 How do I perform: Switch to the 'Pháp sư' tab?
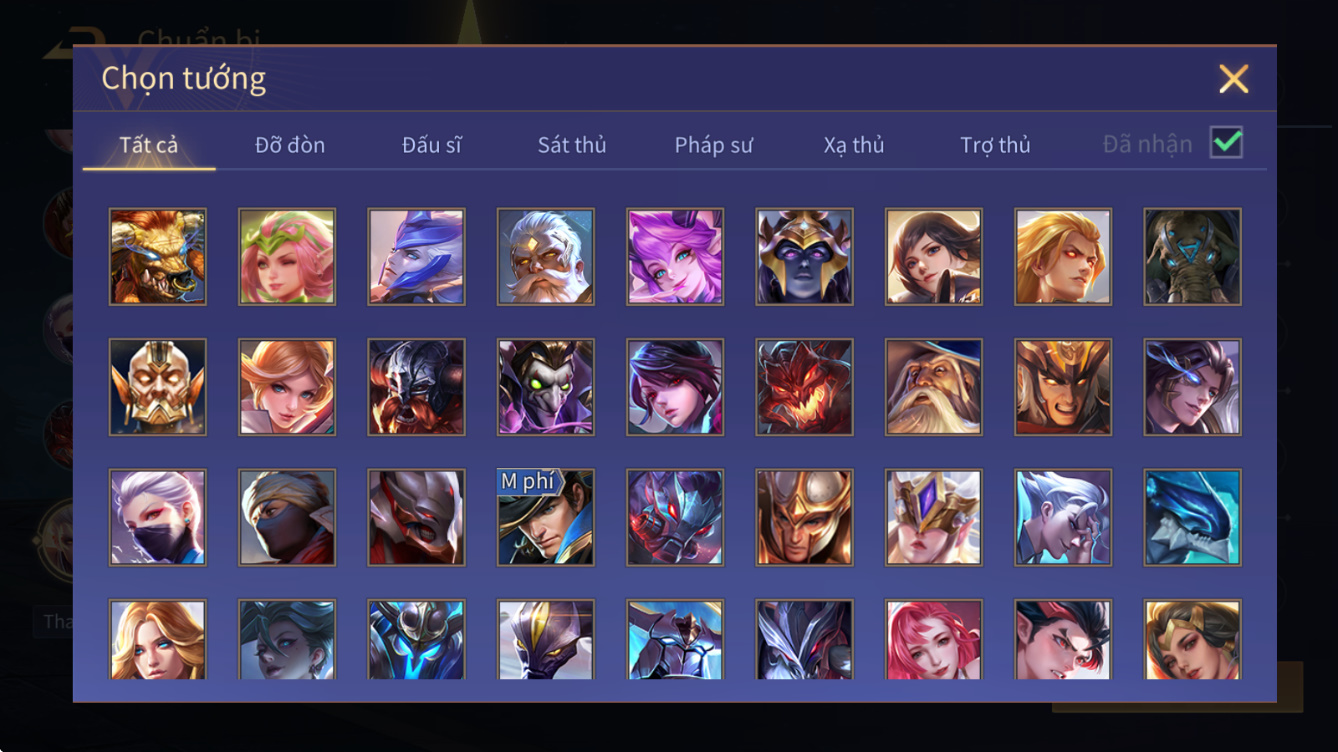tap(713, 145)
